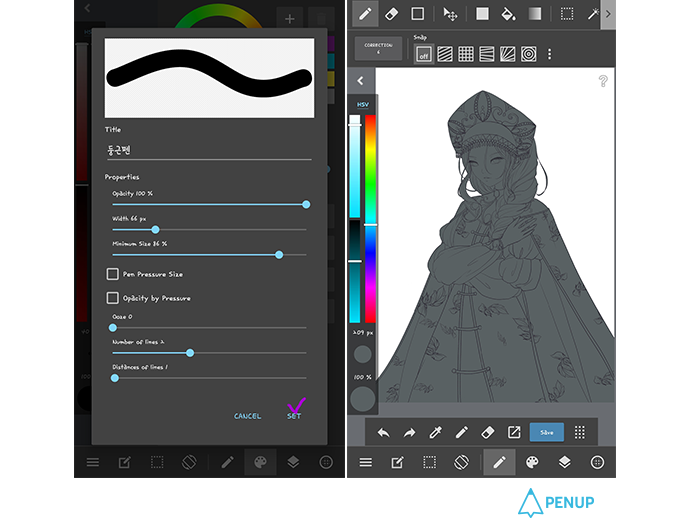Undo the last stroke
Image resolution: width=690 pixels, height=528 pixels.
tap(384, 433)
